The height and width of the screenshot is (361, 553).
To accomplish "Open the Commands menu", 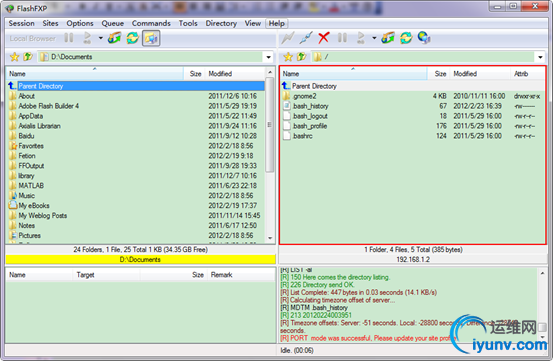I will tap(151, 23).
